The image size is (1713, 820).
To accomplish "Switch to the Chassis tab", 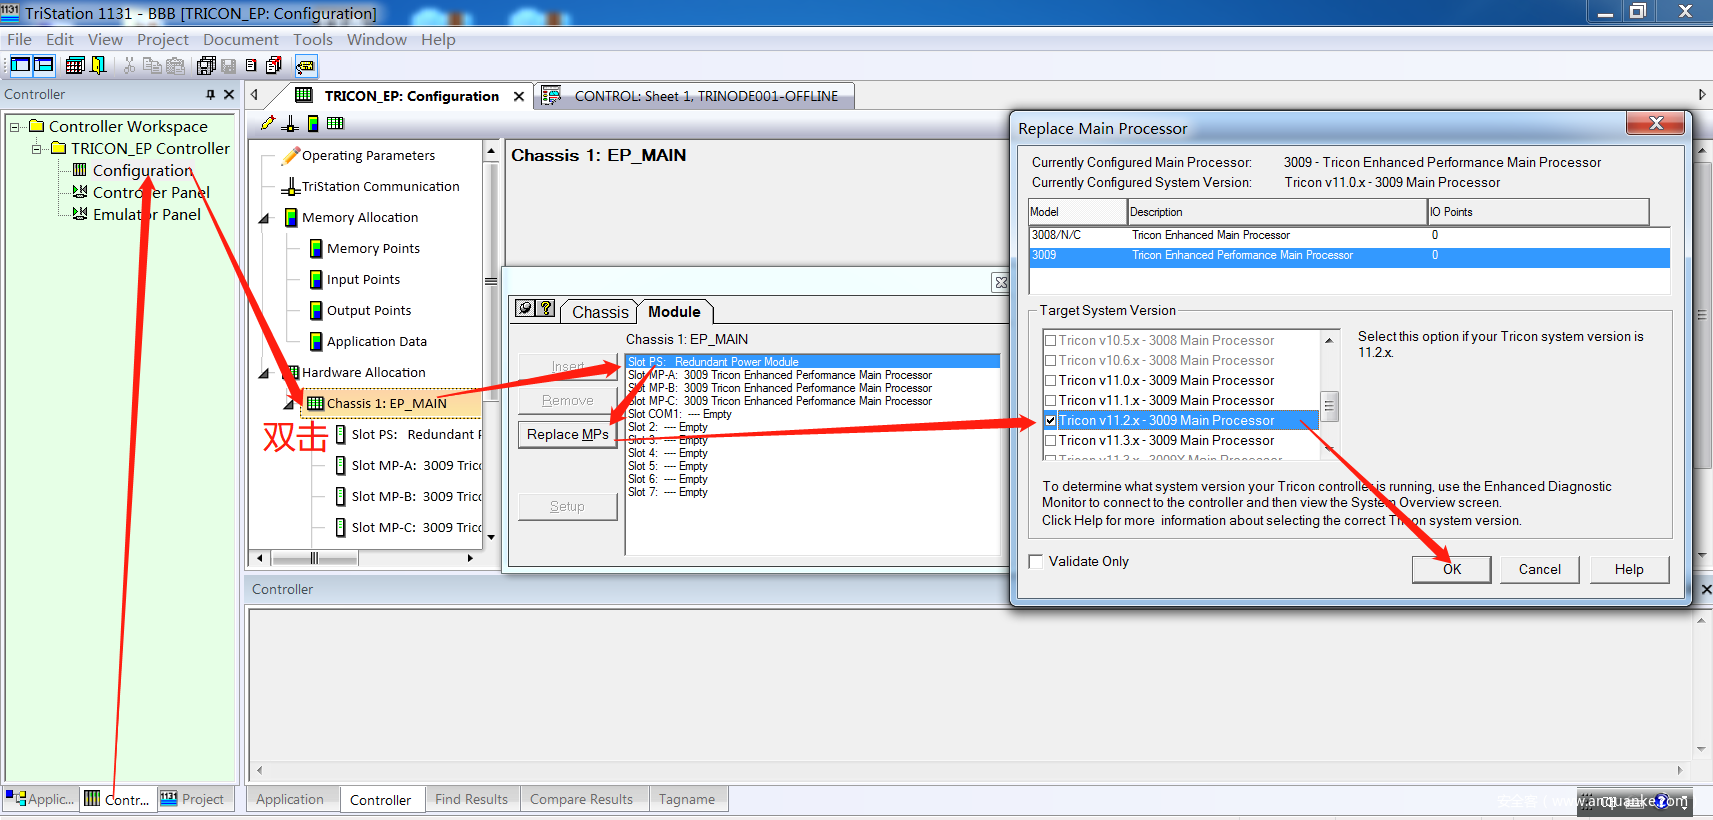I will point(600,312).
